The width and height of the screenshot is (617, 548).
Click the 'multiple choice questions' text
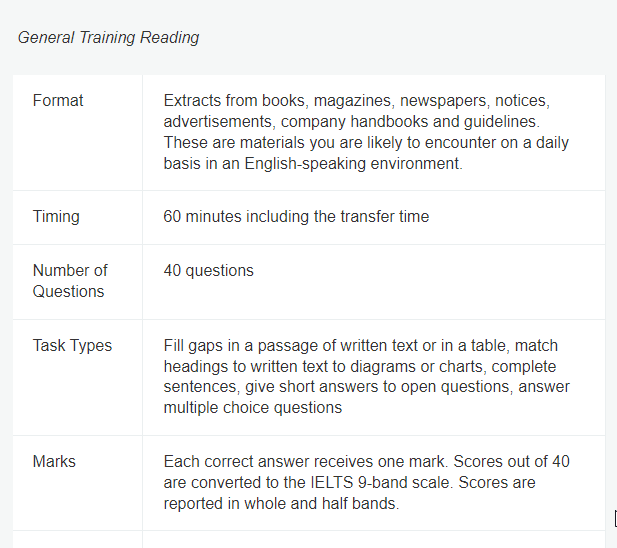click(253, 408)
